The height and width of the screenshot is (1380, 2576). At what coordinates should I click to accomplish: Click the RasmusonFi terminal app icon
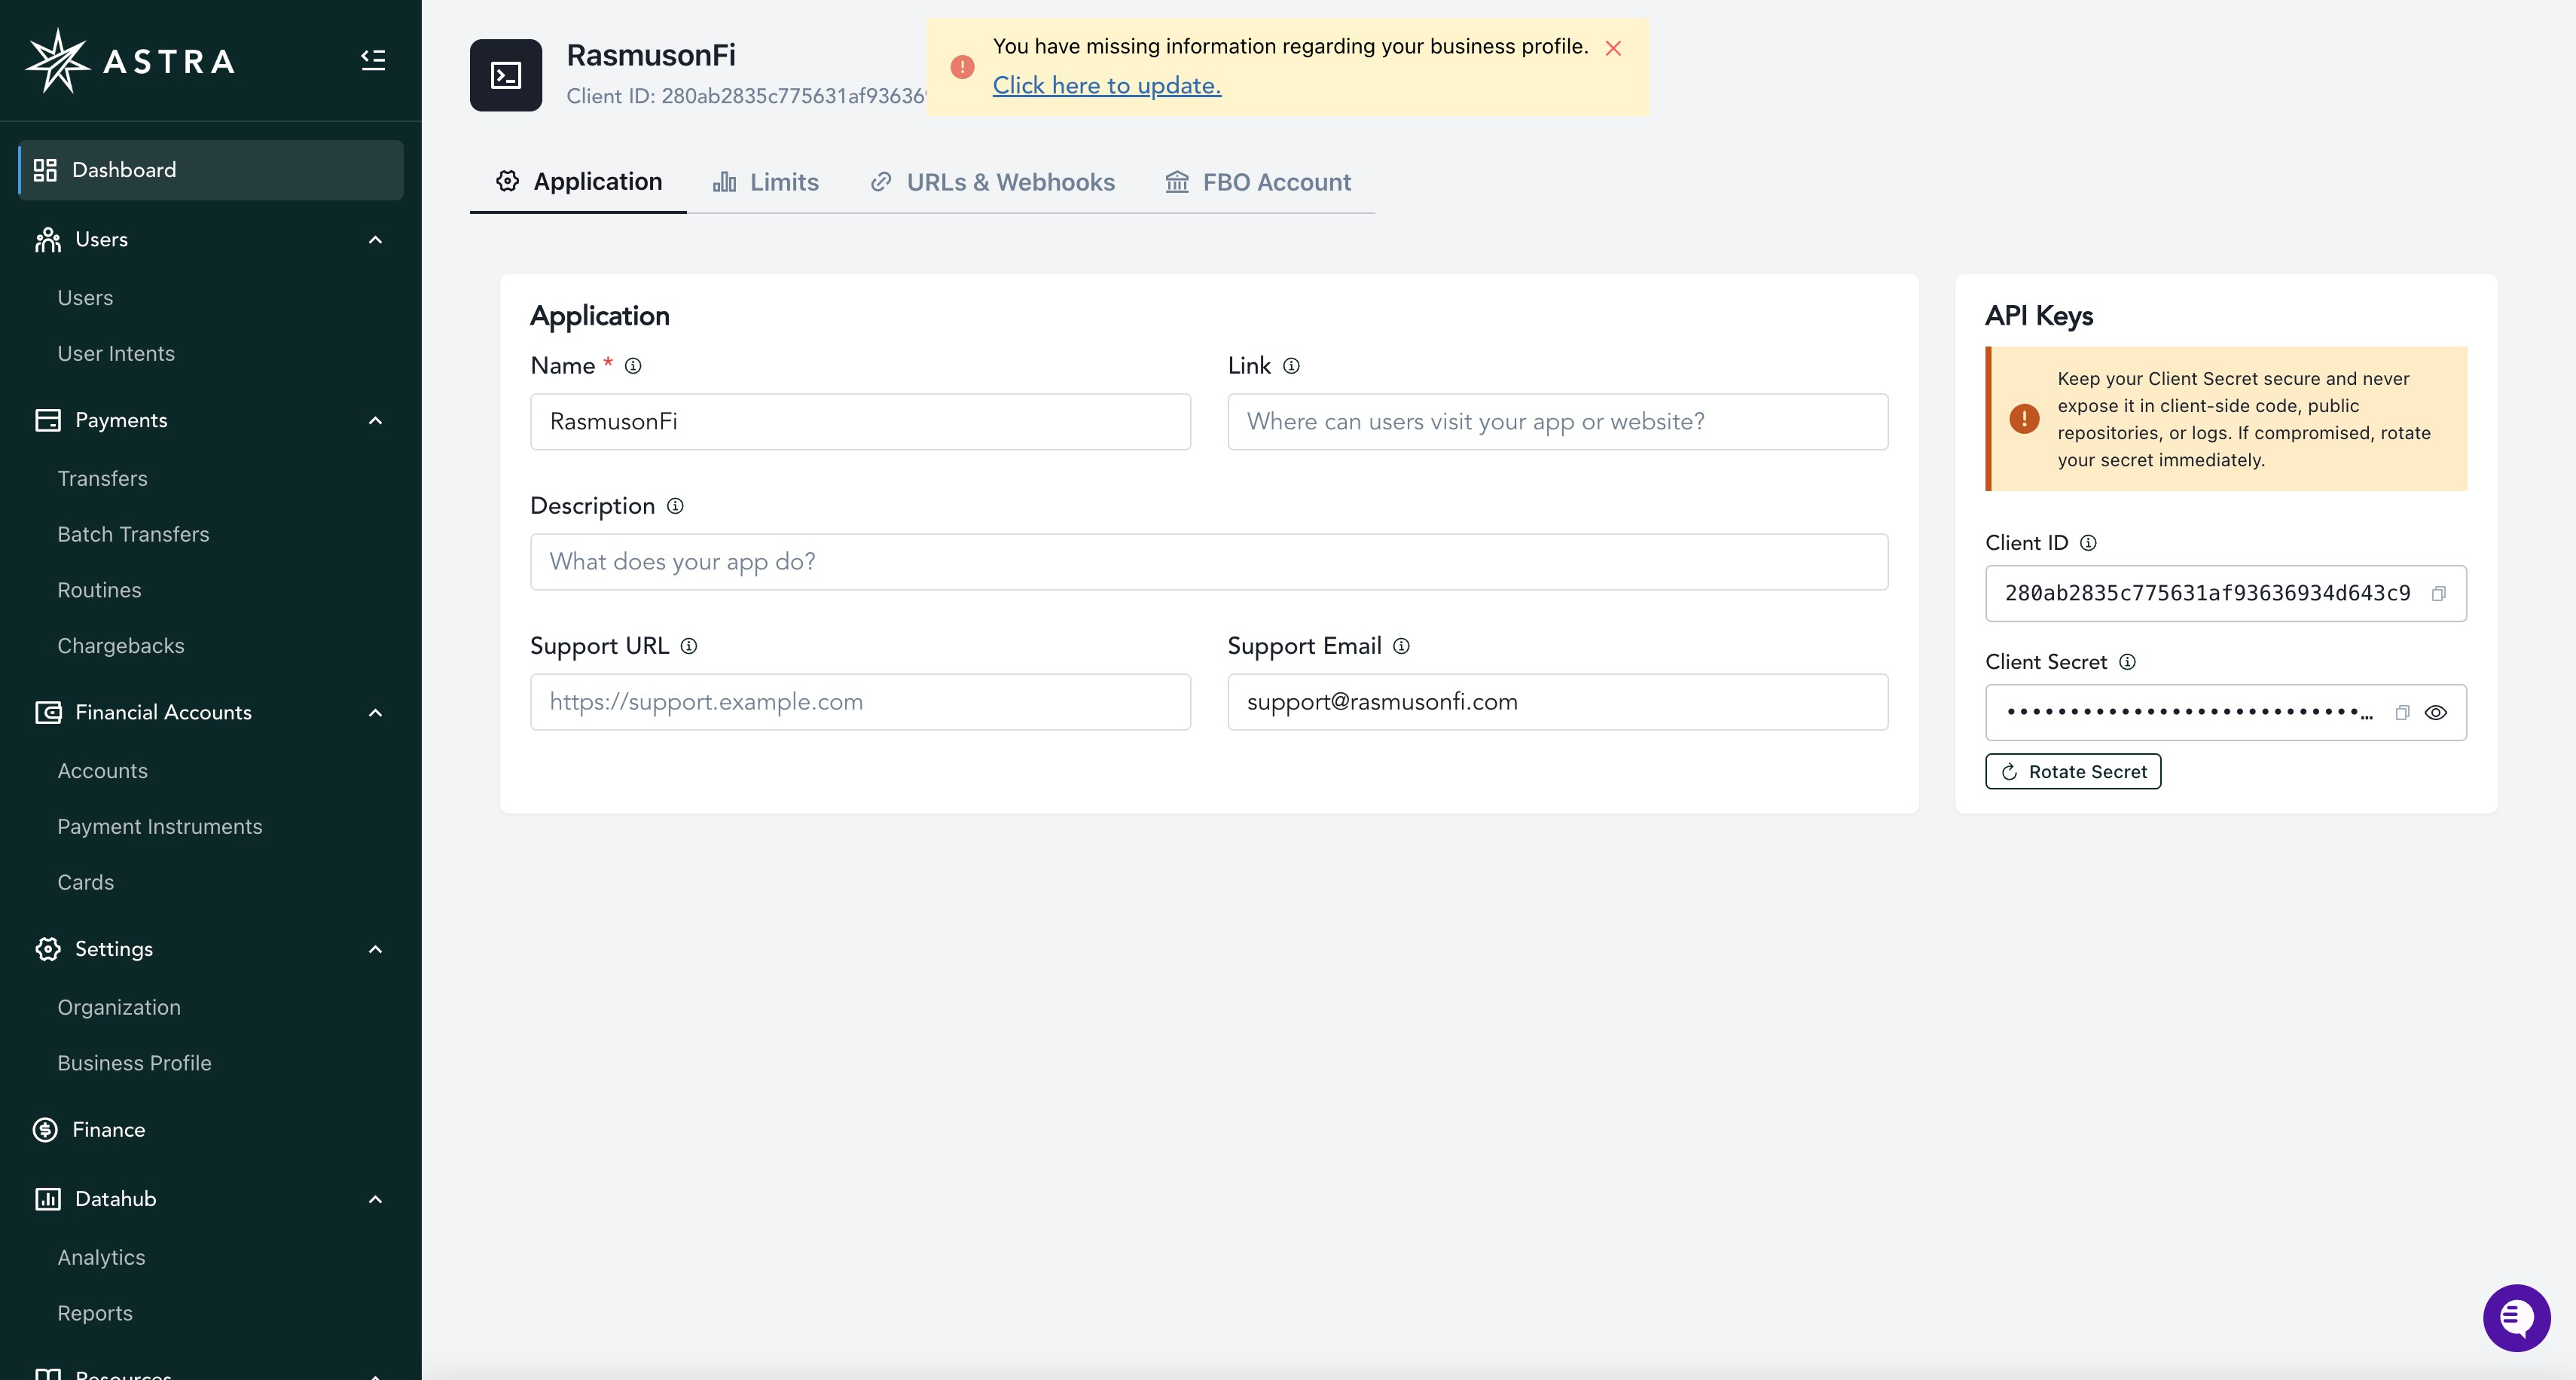coord(506,75)
